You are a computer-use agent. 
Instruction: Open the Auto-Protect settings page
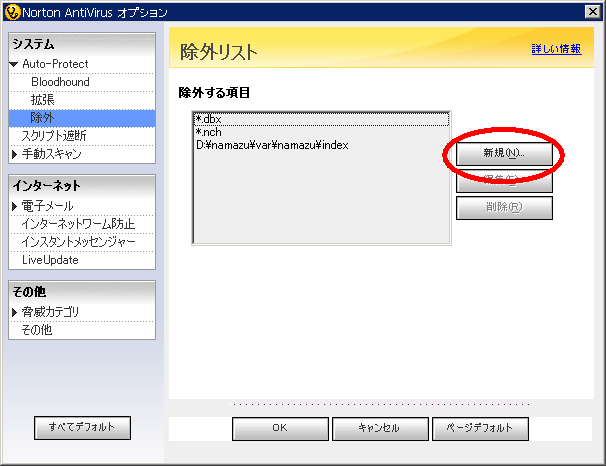[55, 64]
